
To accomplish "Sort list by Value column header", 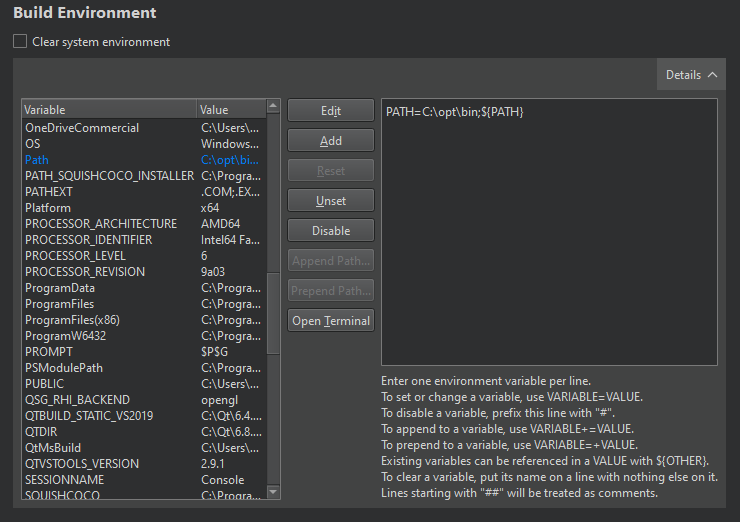I will [230, 109].
